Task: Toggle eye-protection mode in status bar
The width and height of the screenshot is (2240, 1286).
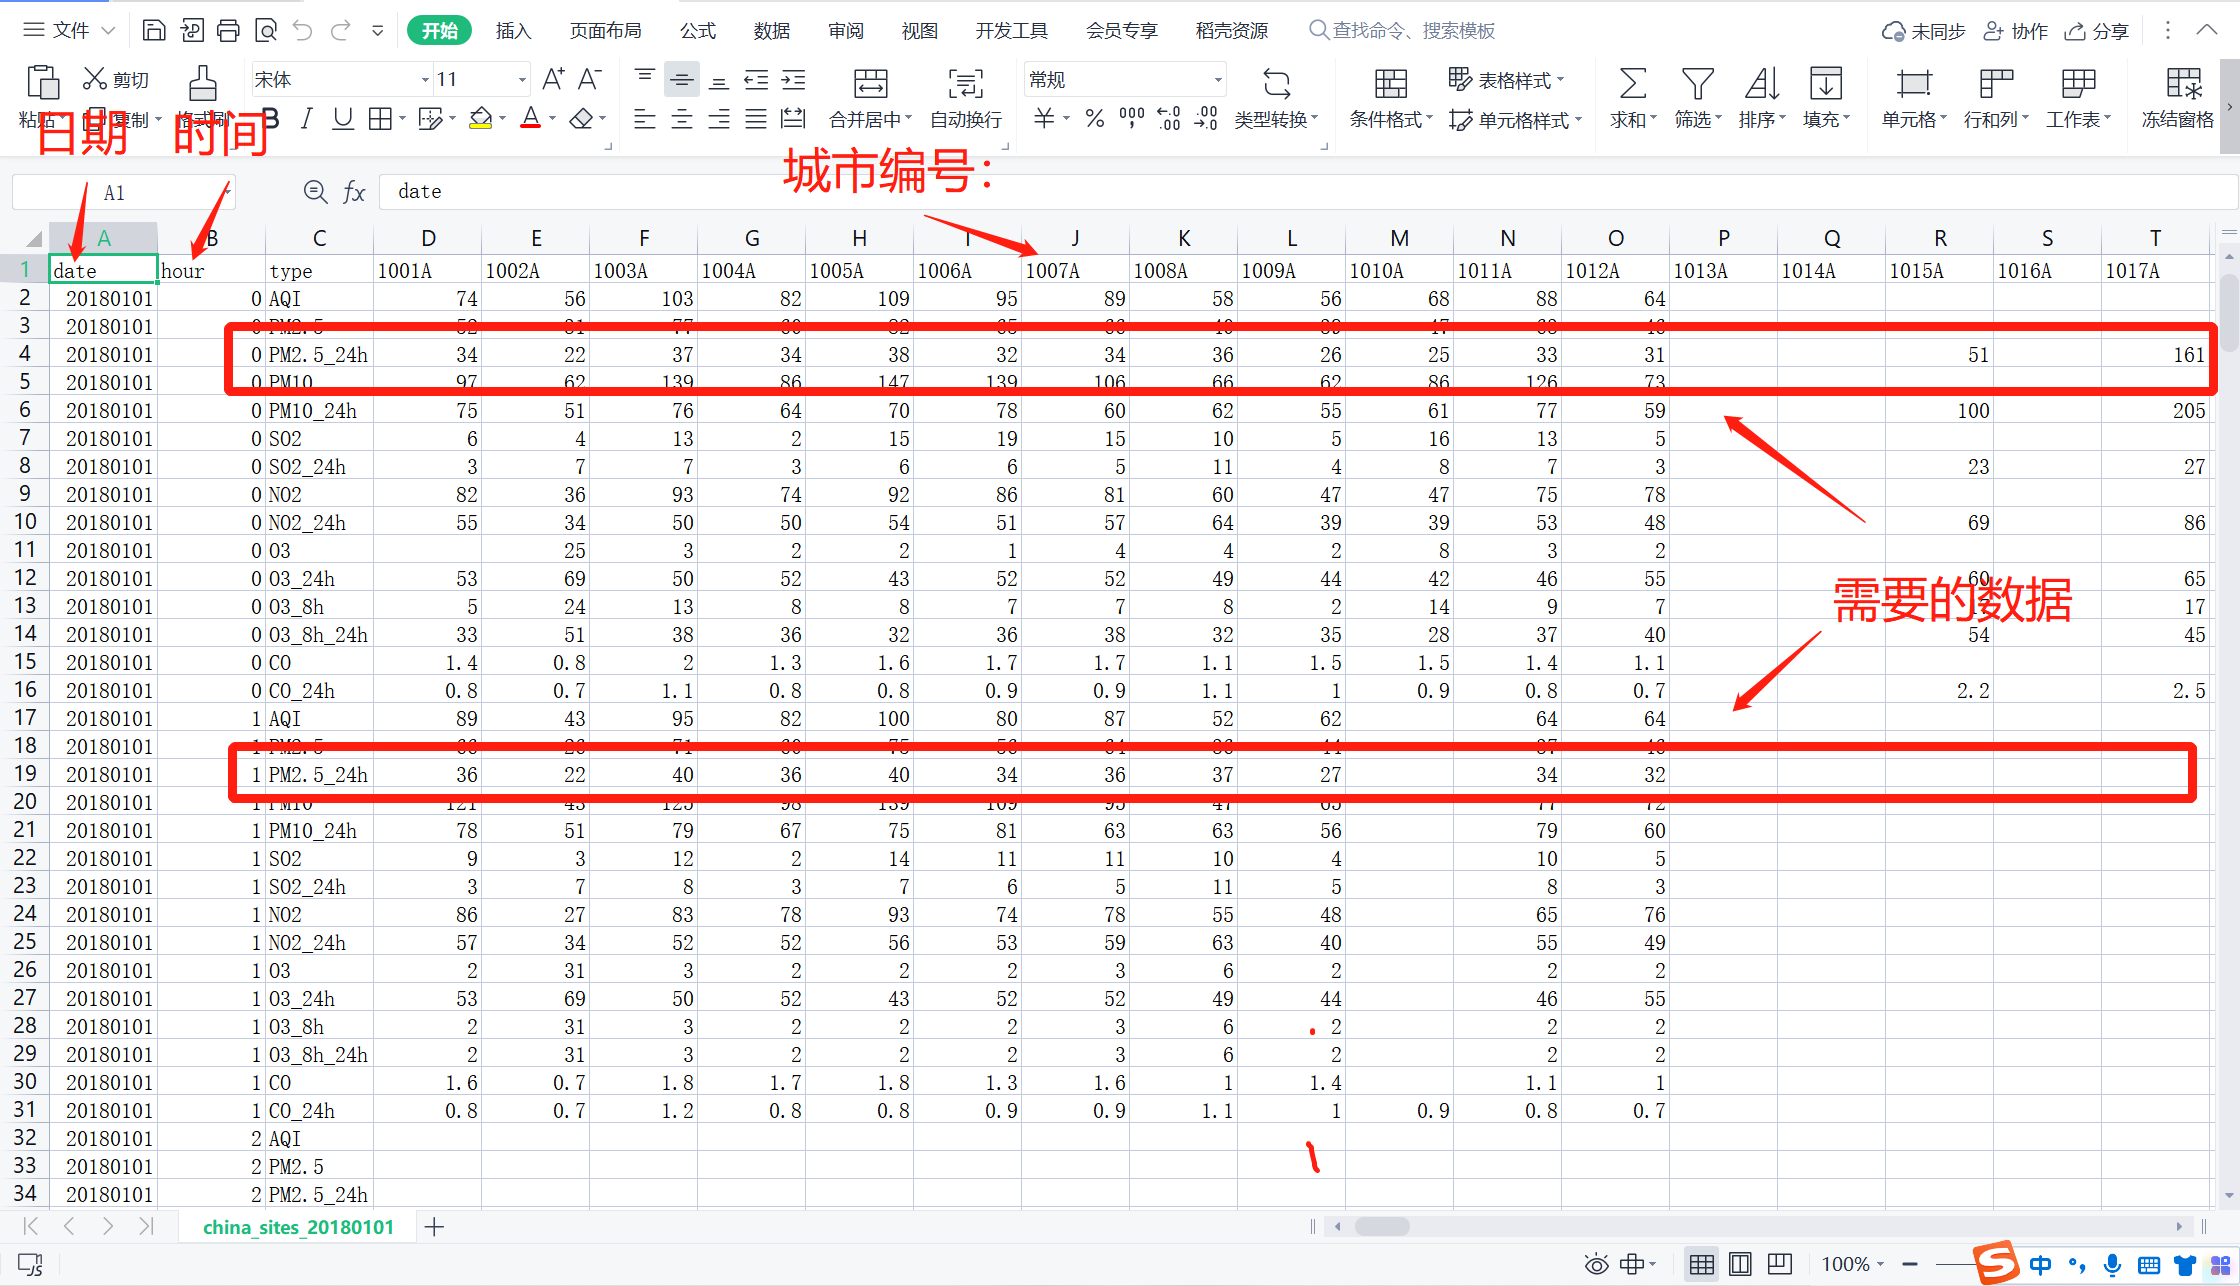Action: click(x=1596, y=1265)
